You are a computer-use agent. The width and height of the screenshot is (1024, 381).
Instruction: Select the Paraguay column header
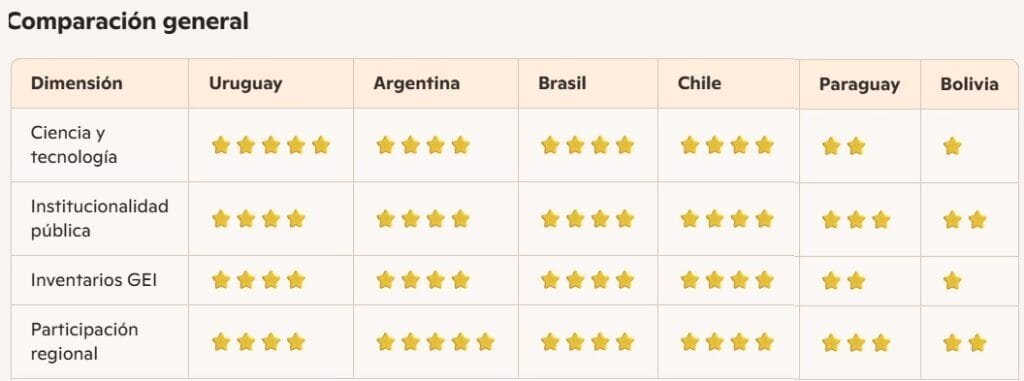tap(859, 84)
